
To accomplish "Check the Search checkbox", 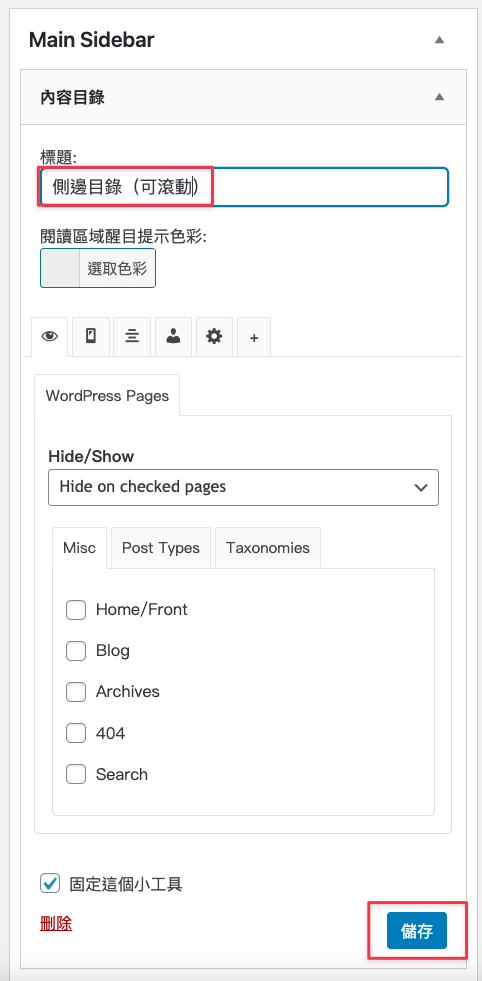I will point(76,775).
